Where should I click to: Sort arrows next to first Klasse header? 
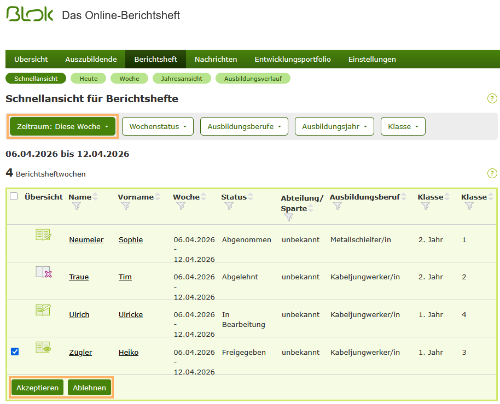tap(447, 197)
